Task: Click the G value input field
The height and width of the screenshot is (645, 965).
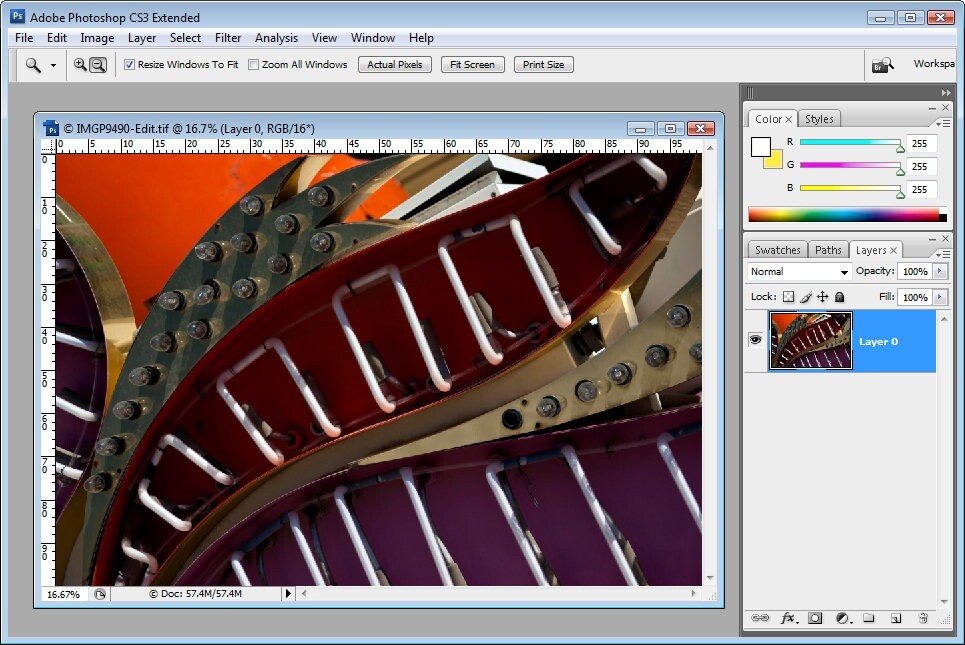Action: (x=921, y=166)
